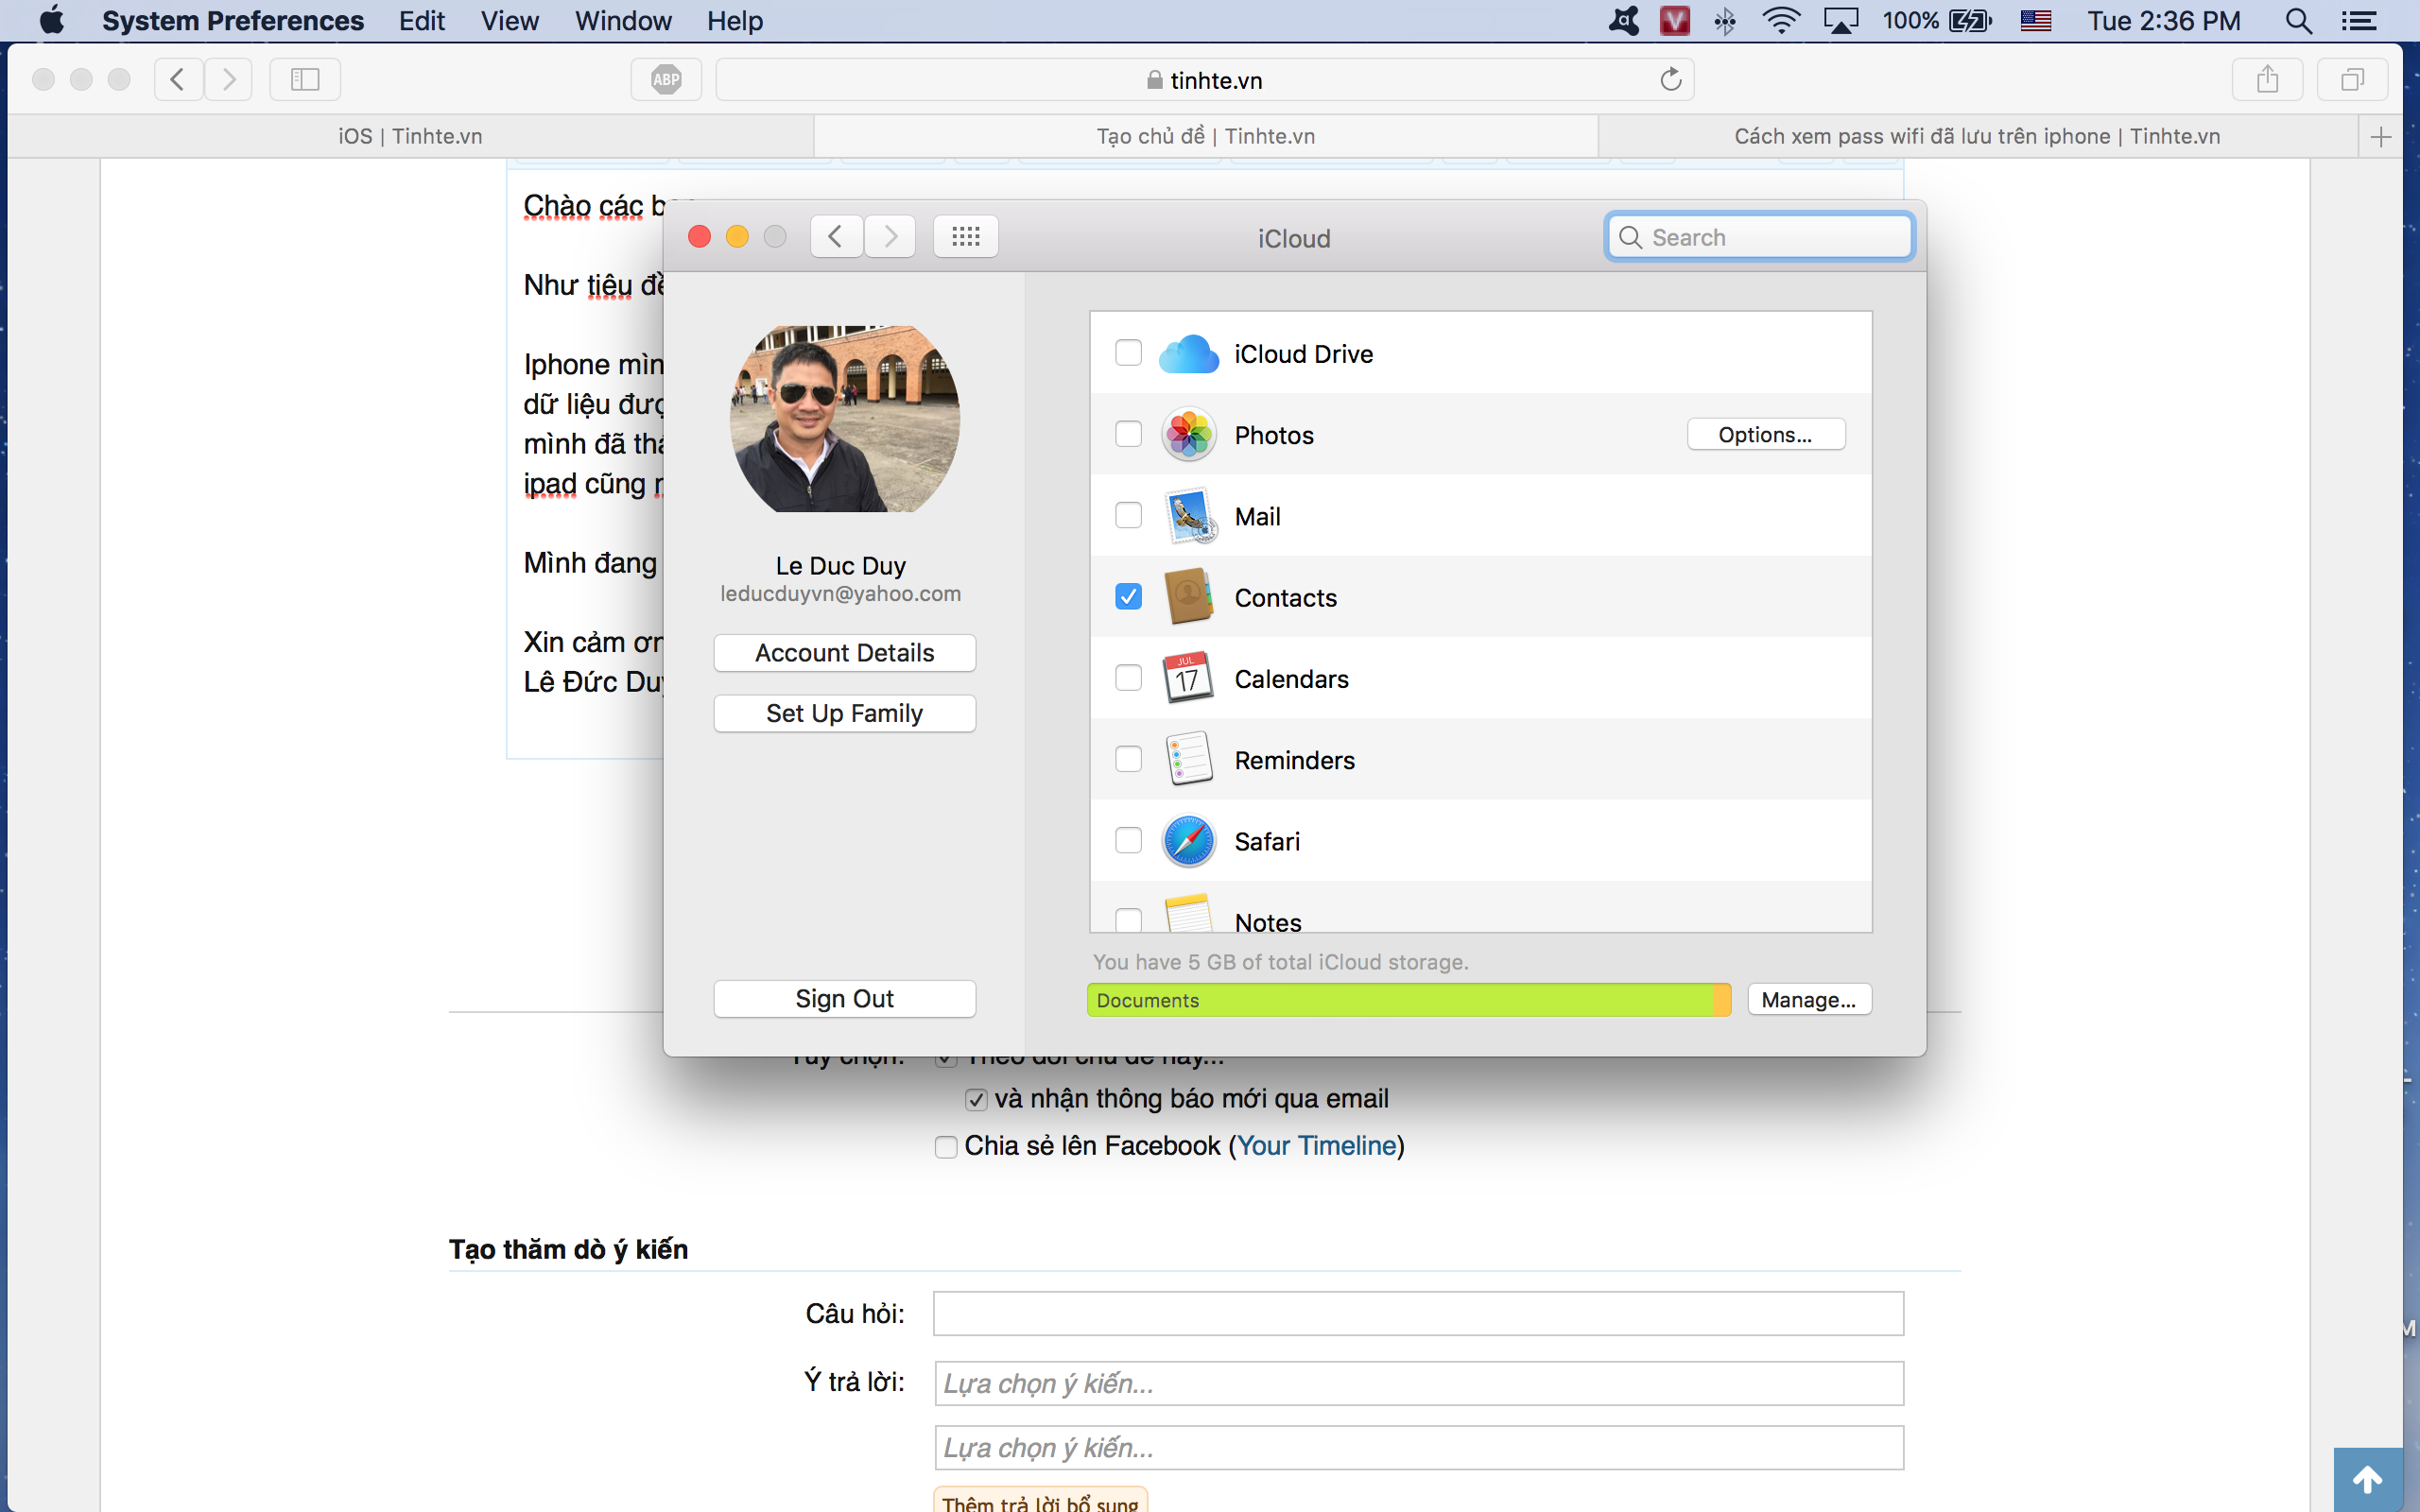Toggle the Safari sidebar icon
Screen dimensions: 2420x1512
(305, 79)
